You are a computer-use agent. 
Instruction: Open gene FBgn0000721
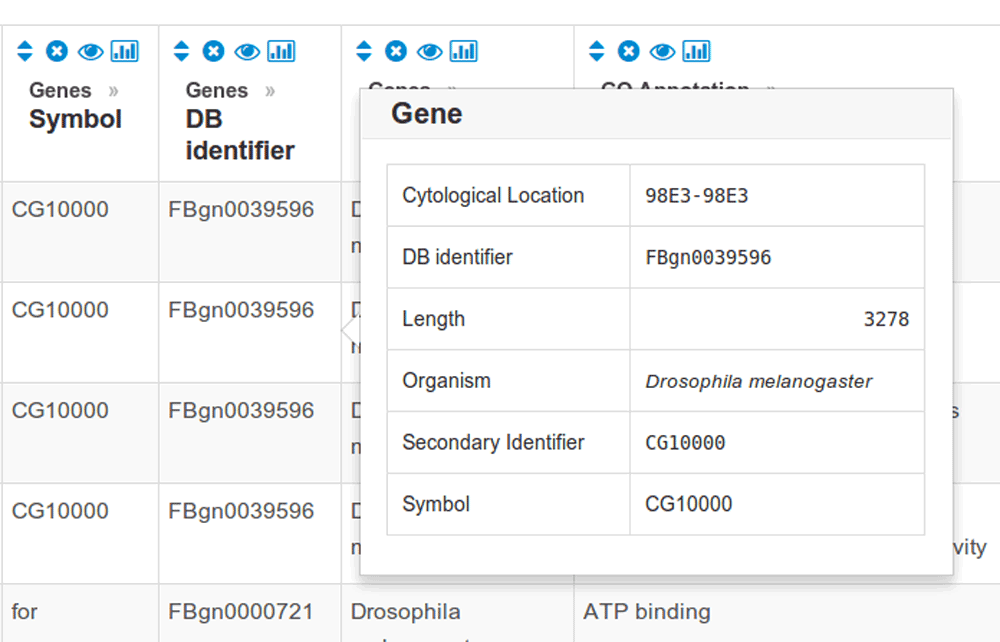click(x=242, y=611)
